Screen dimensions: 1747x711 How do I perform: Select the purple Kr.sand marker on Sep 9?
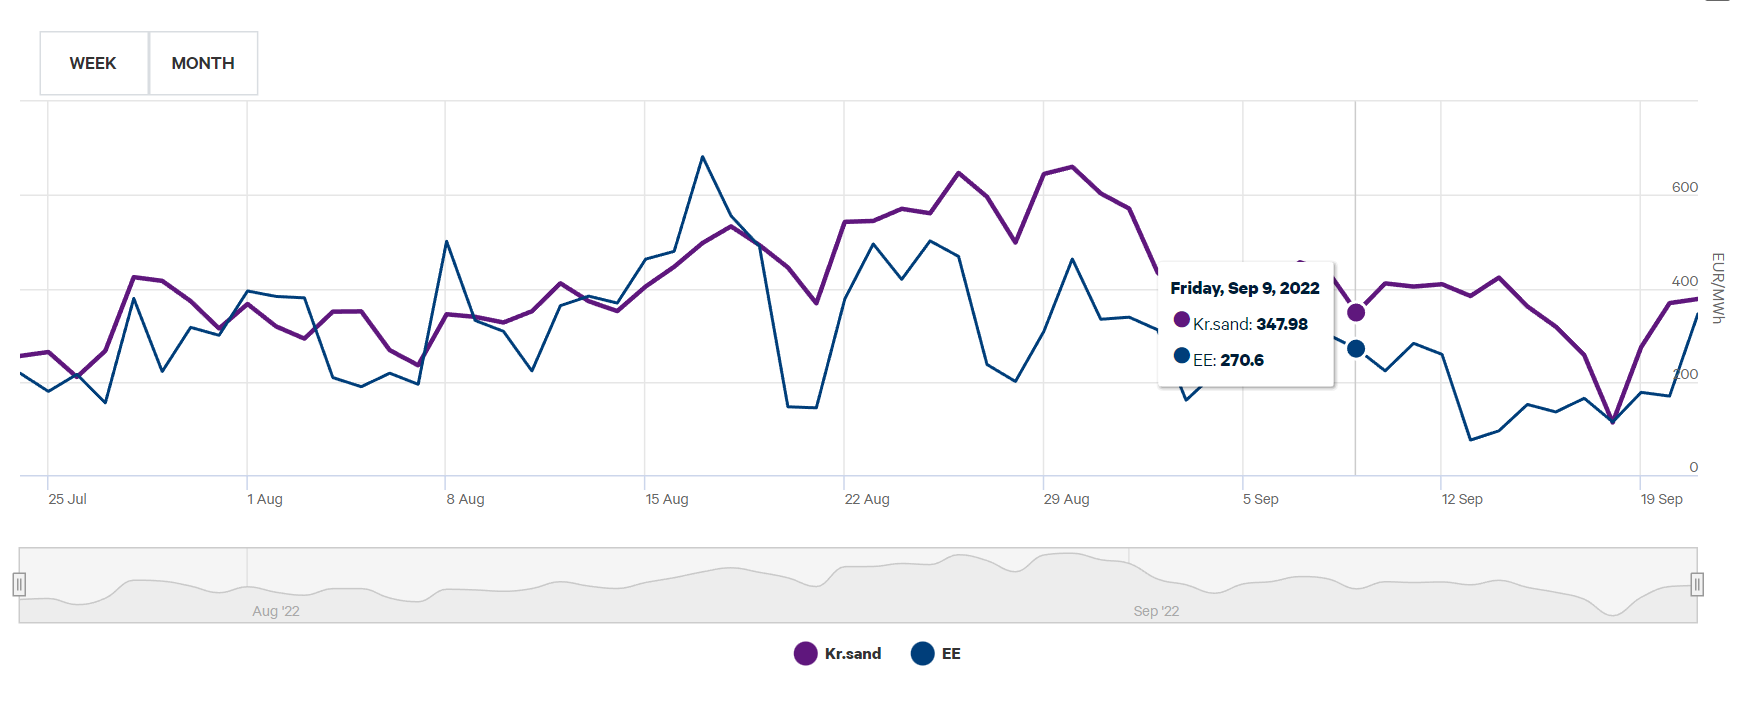pyautogui.click(x=1356, y=312)
